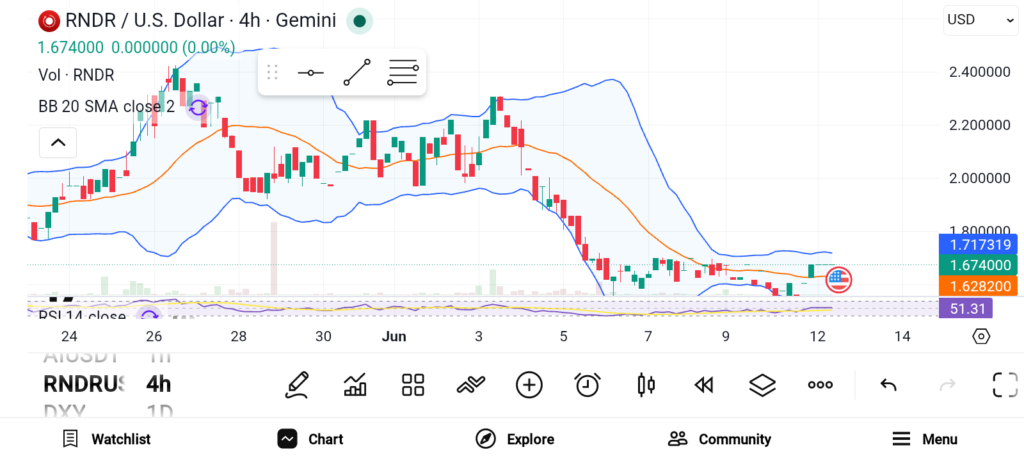Viewport: 1024px width, 461px height.
Task: Click the 0.000000 (0.00%) change value
Action: [x=173, y=48]
